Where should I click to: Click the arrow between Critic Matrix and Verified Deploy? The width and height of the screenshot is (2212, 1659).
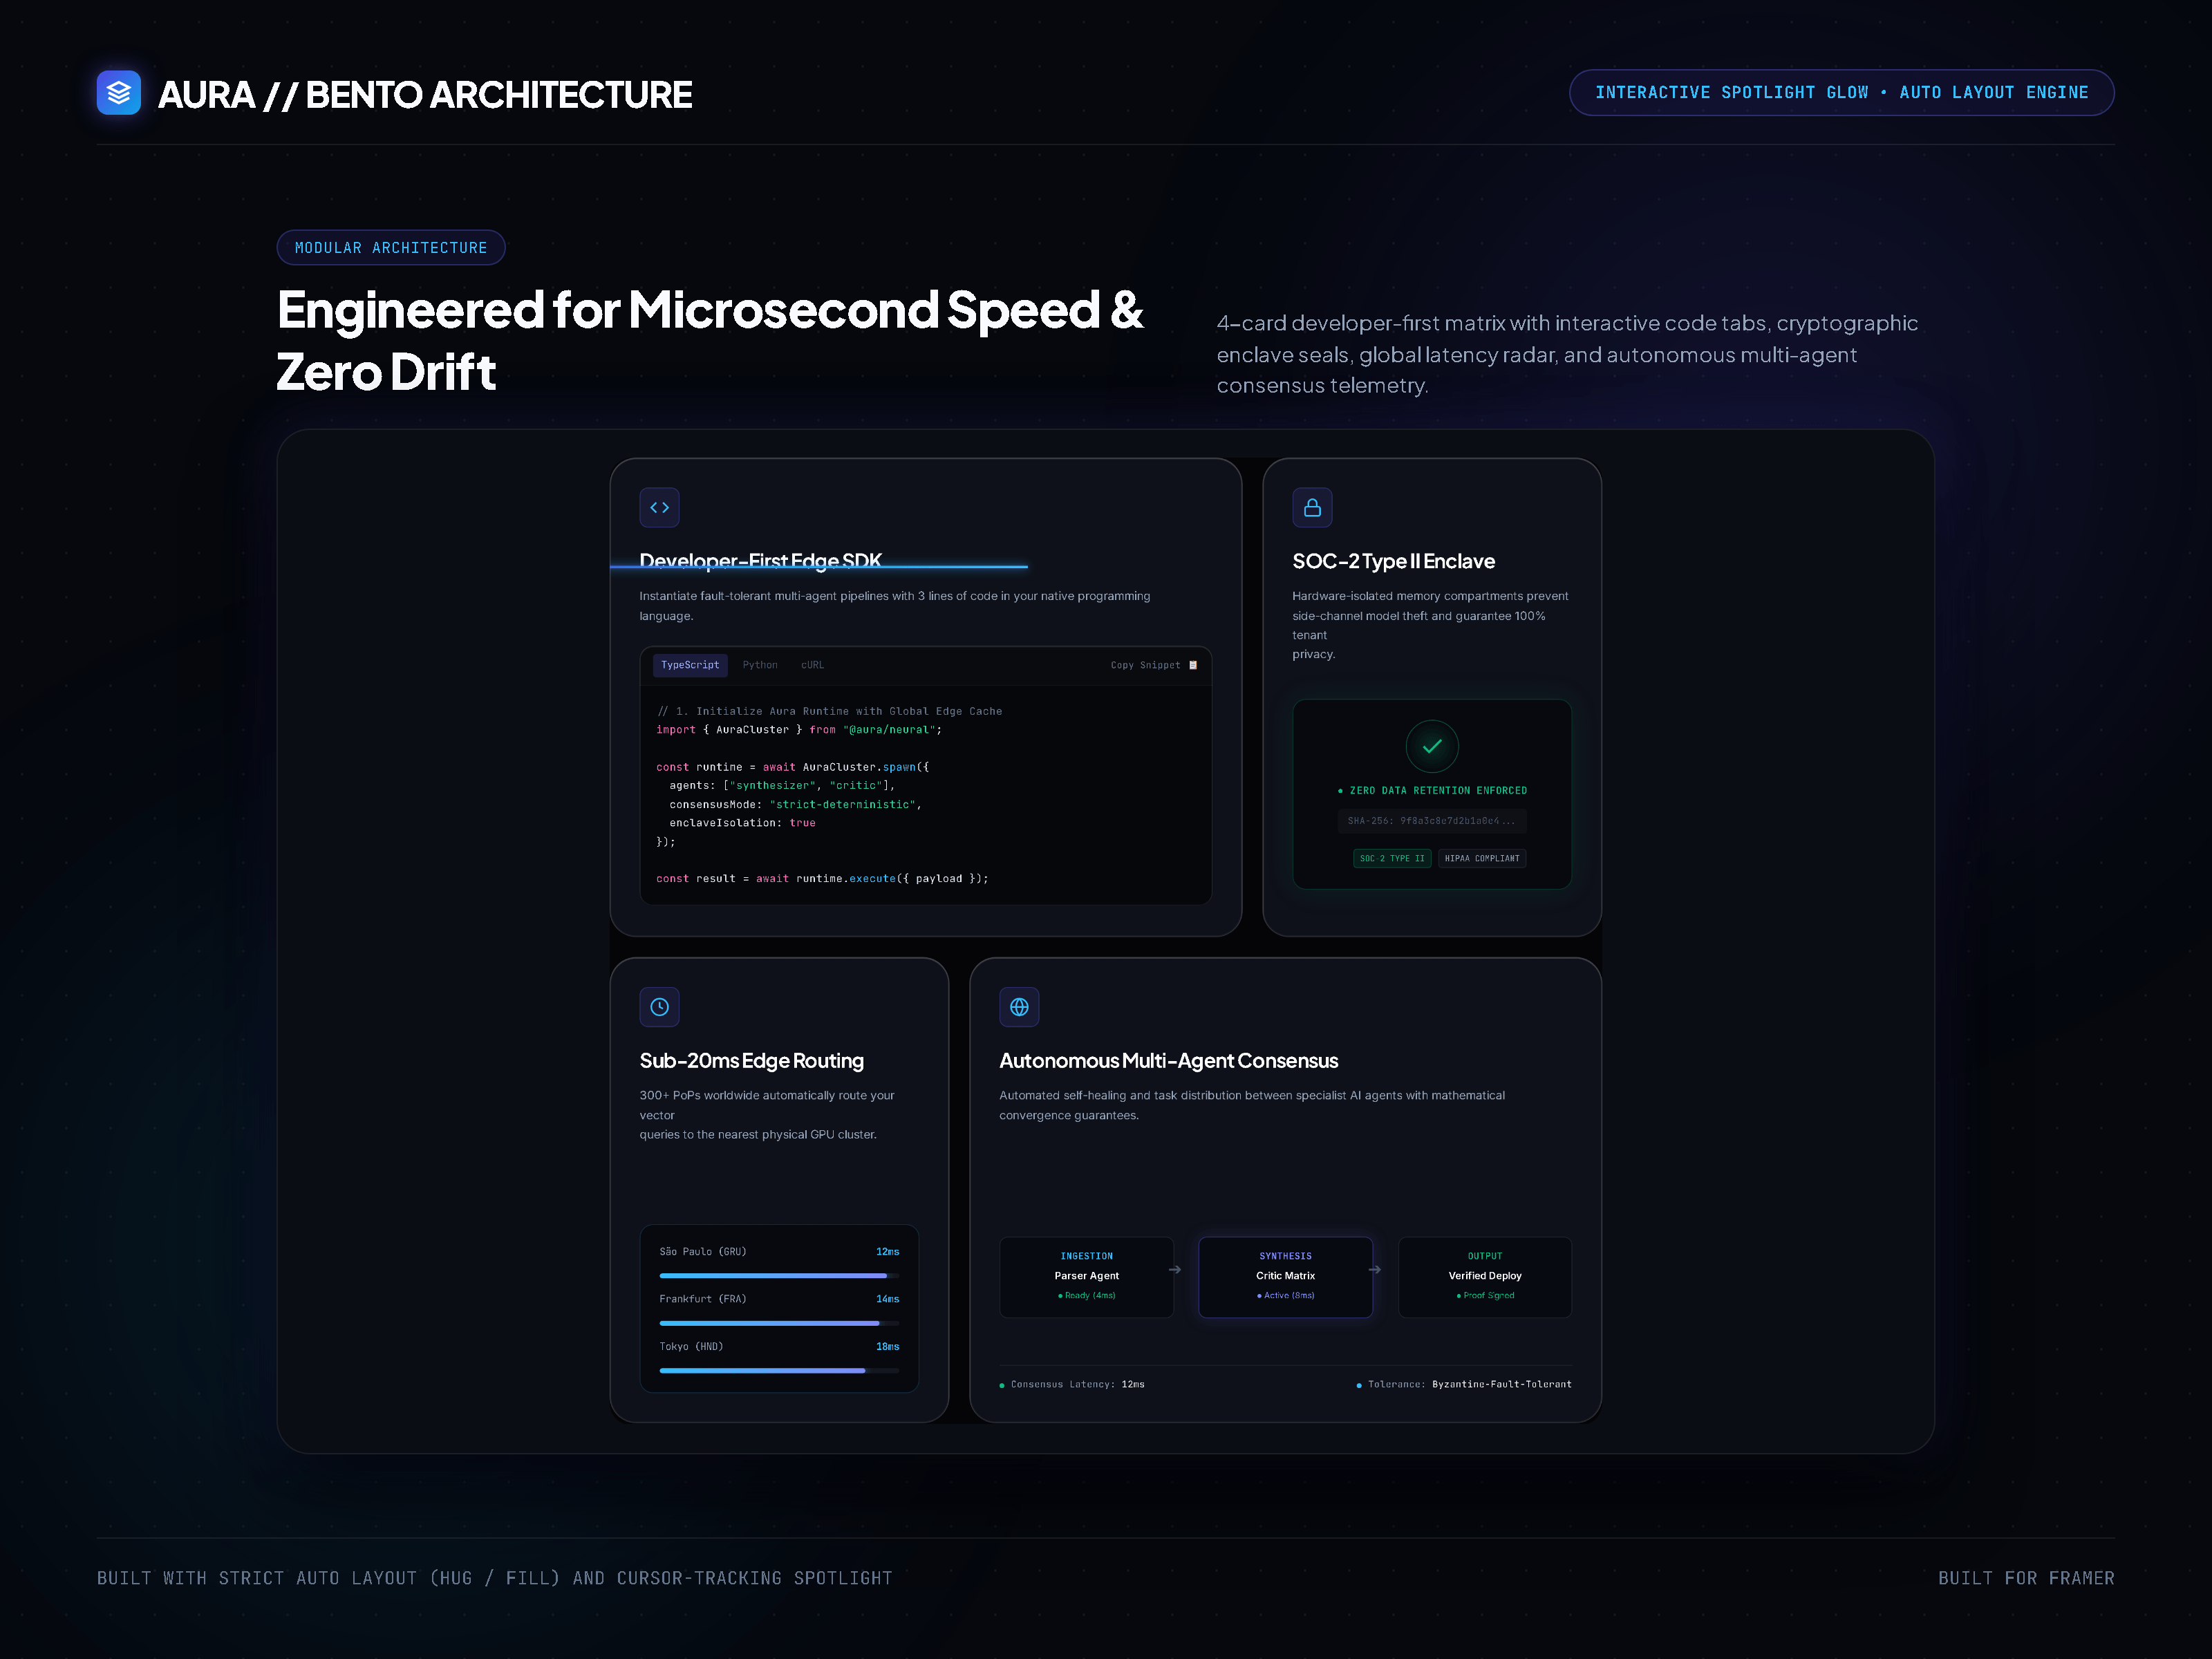[1375, 1270]
